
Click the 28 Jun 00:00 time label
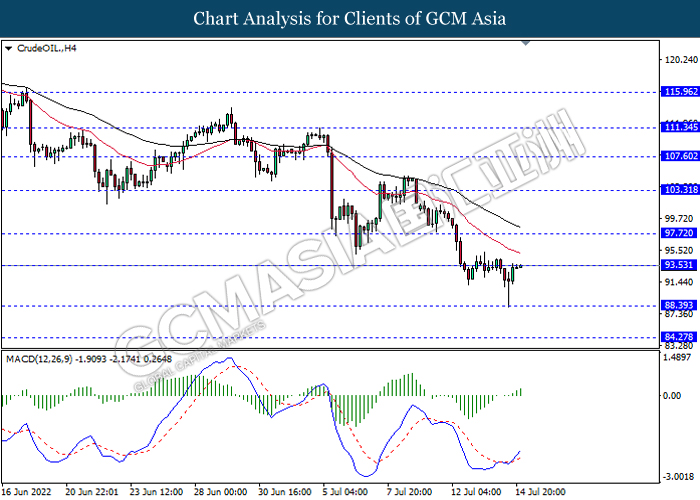(221, 492)
